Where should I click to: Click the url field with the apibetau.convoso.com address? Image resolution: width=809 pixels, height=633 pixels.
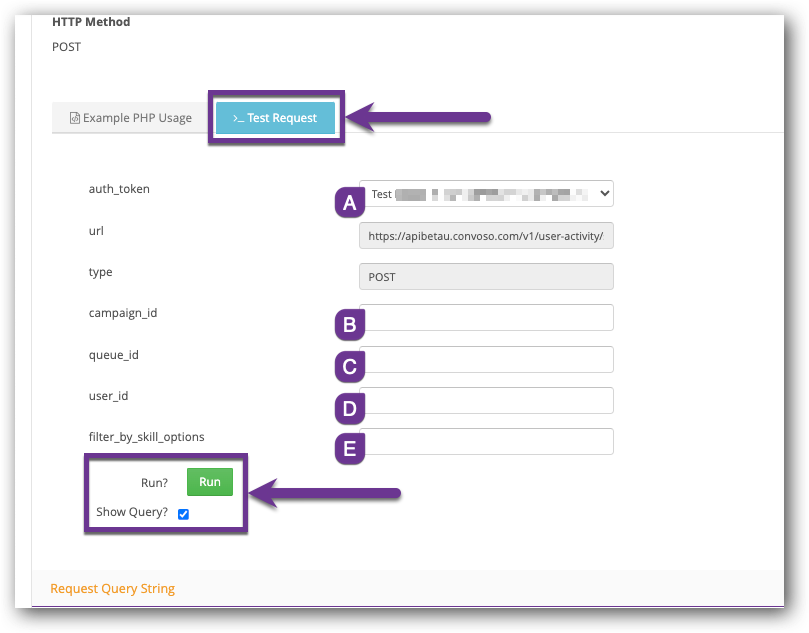[x=486, y=236]
